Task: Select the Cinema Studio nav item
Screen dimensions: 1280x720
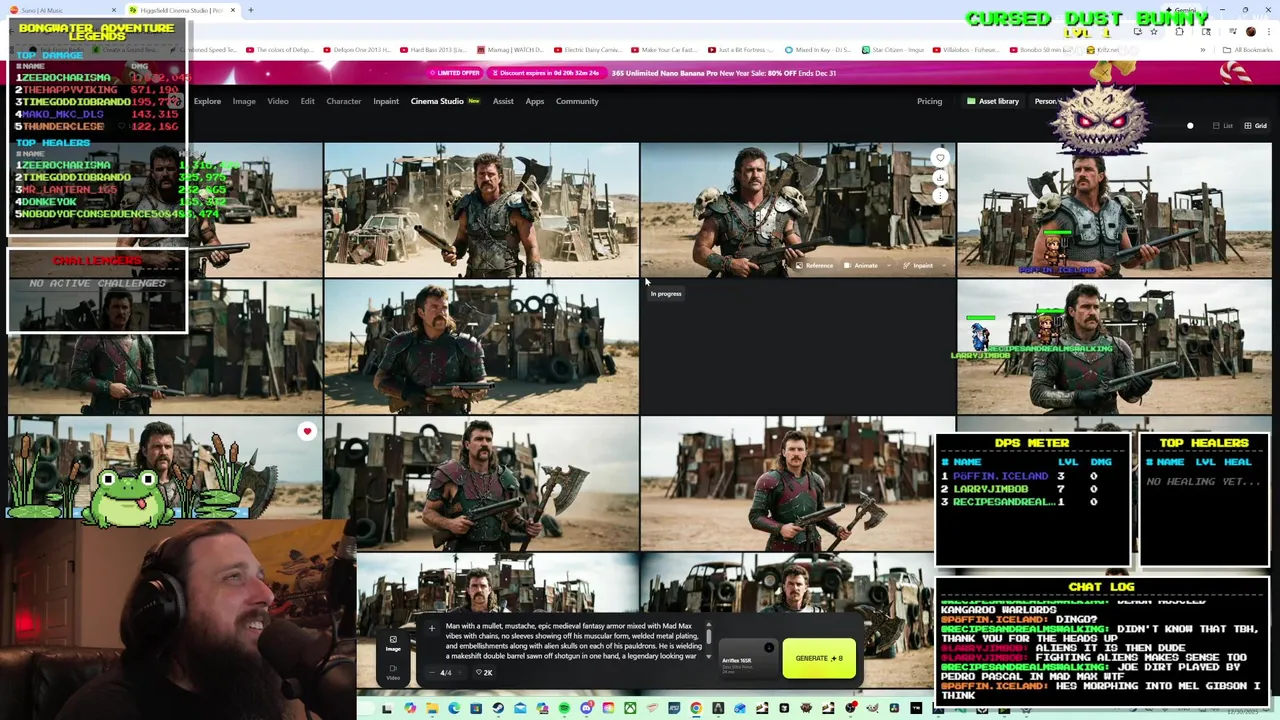Action: [x=445, y=101]
